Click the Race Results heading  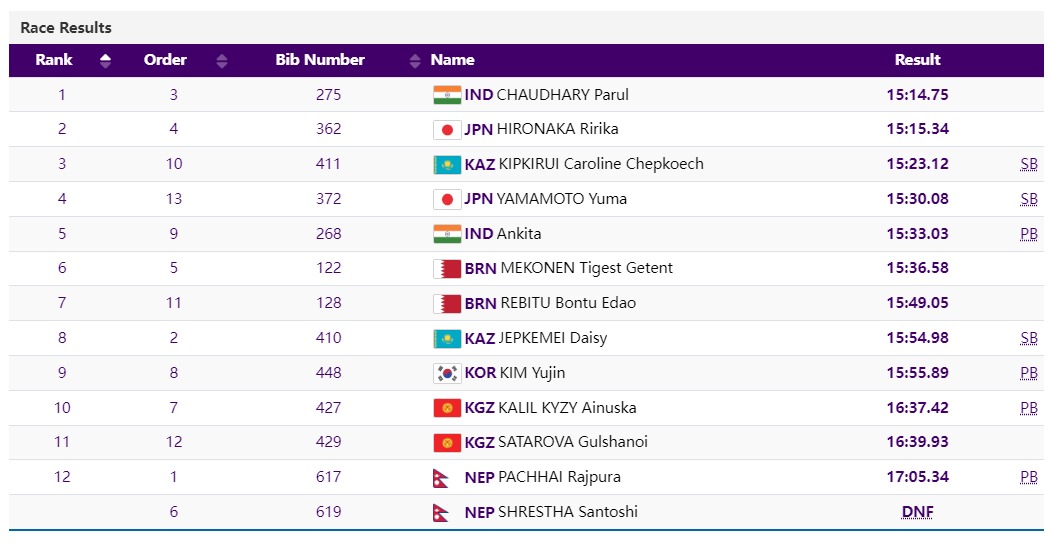pyautogui.click(x=66, y=28)
